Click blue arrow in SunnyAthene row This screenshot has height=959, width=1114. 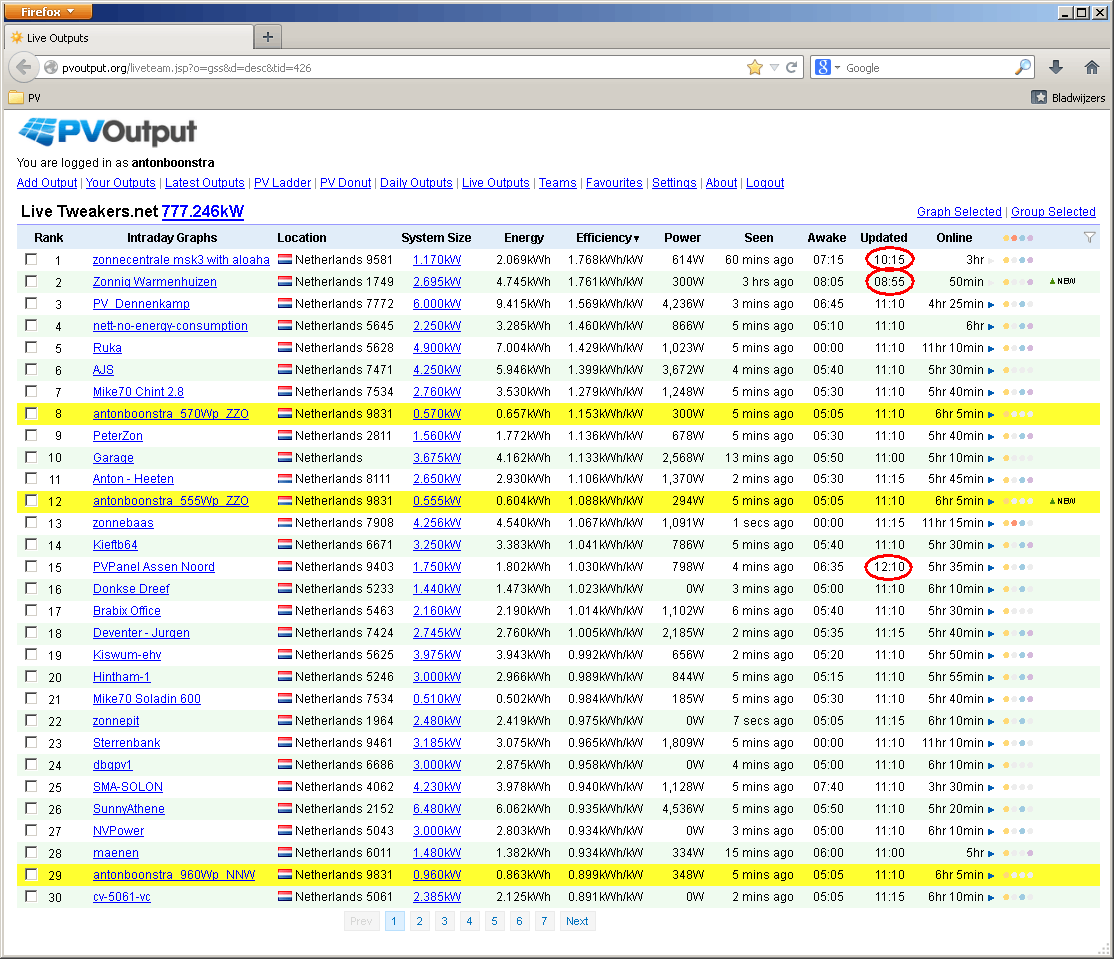pyautogui.click(x=991, y=810)
